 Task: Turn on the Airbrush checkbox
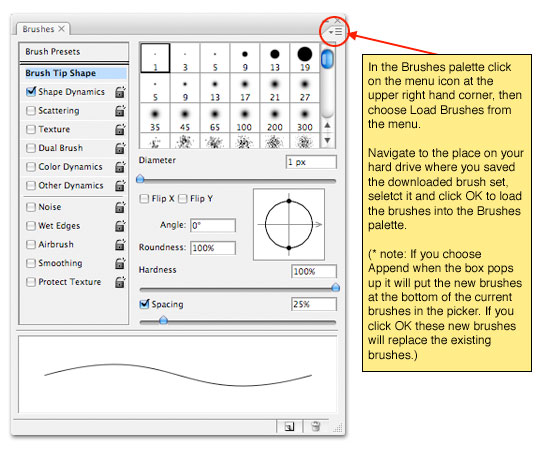pyautogui.click(x=31, y=244)
